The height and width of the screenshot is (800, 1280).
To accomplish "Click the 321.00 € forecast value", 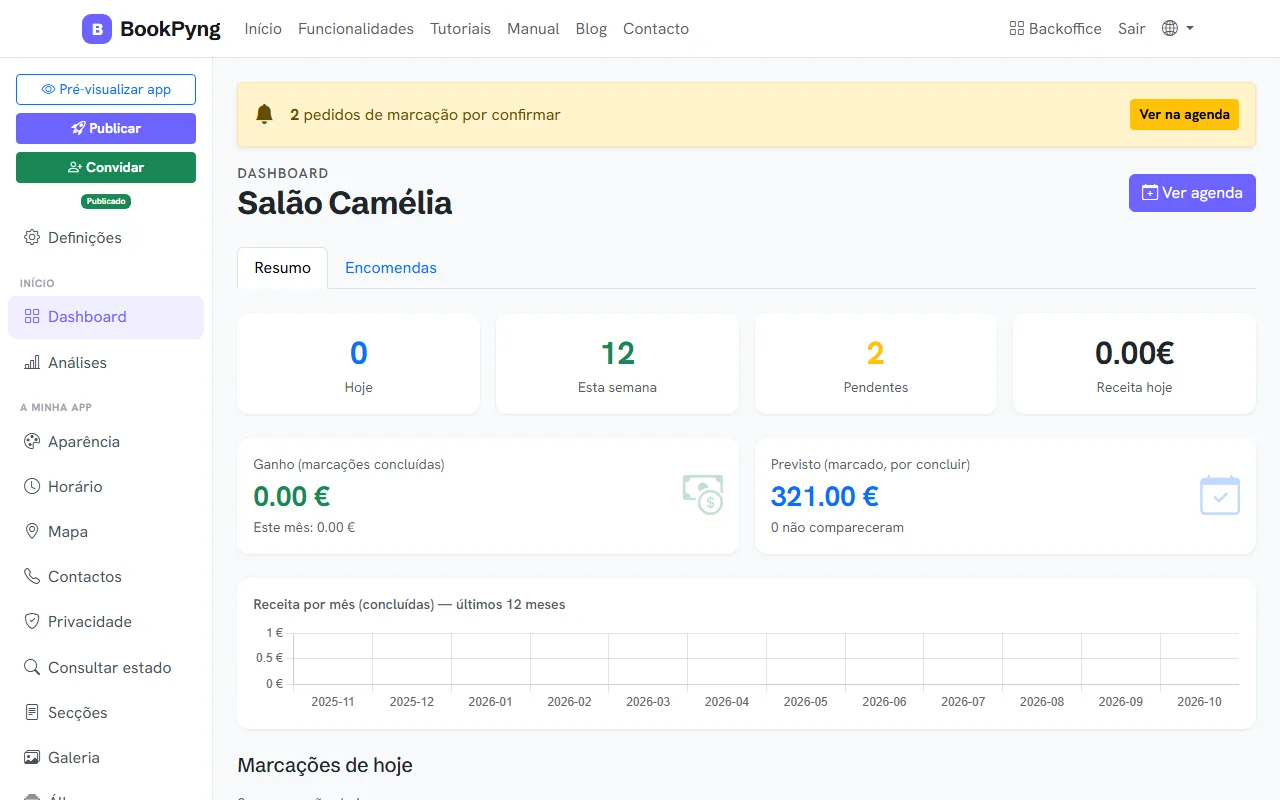I will click(825, 496).
